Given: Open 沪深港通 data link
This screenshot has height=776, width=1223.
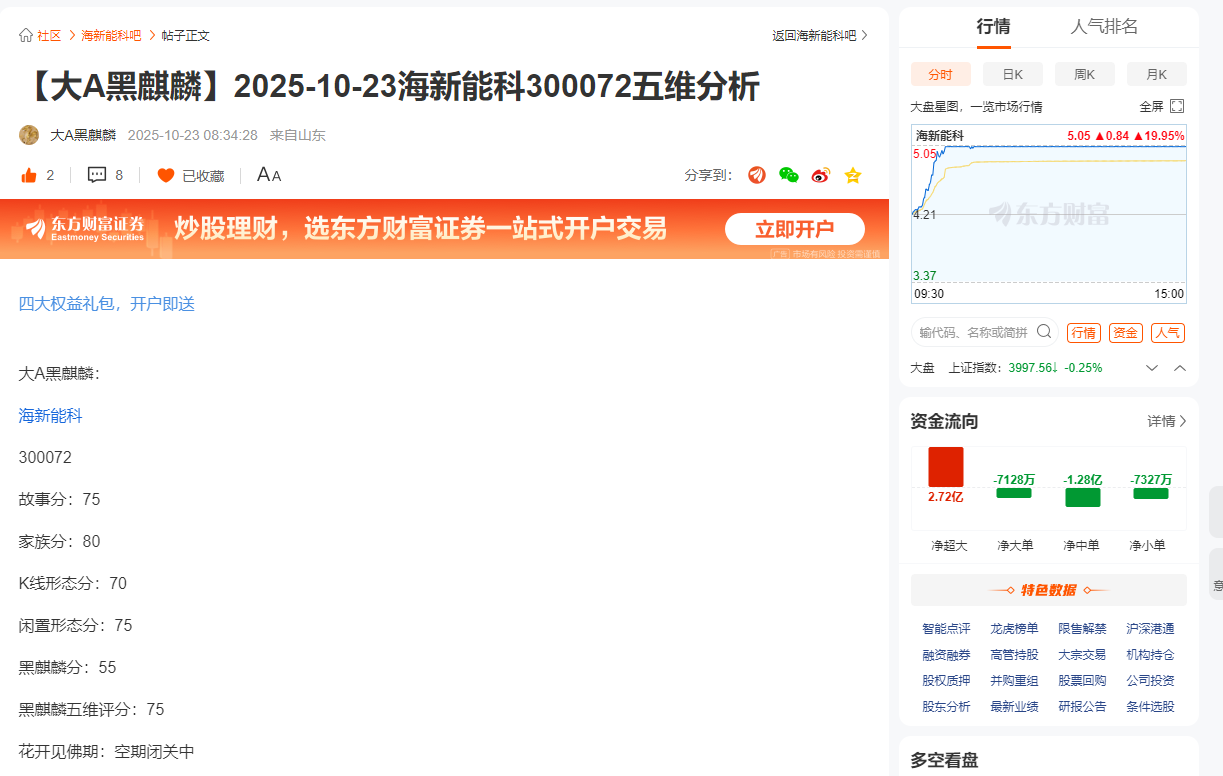Looking at the screenshot, I should click(x=1150, y=628).
